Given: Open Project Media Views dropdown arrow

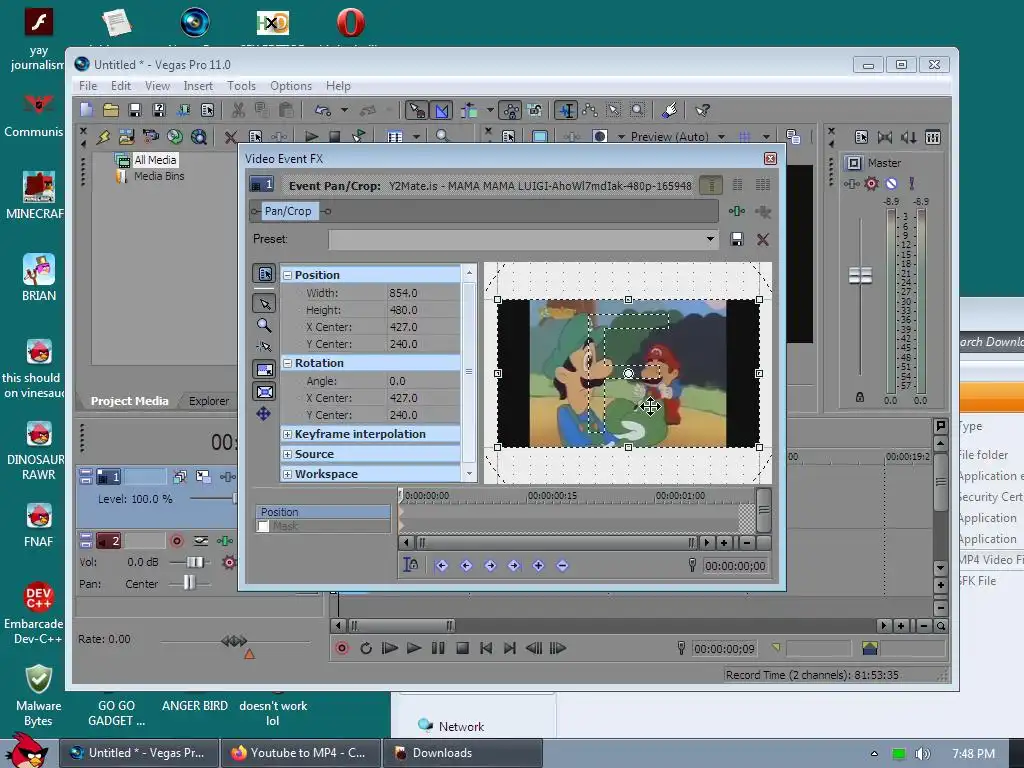Looking at the screenshot, I should (416, 137).
